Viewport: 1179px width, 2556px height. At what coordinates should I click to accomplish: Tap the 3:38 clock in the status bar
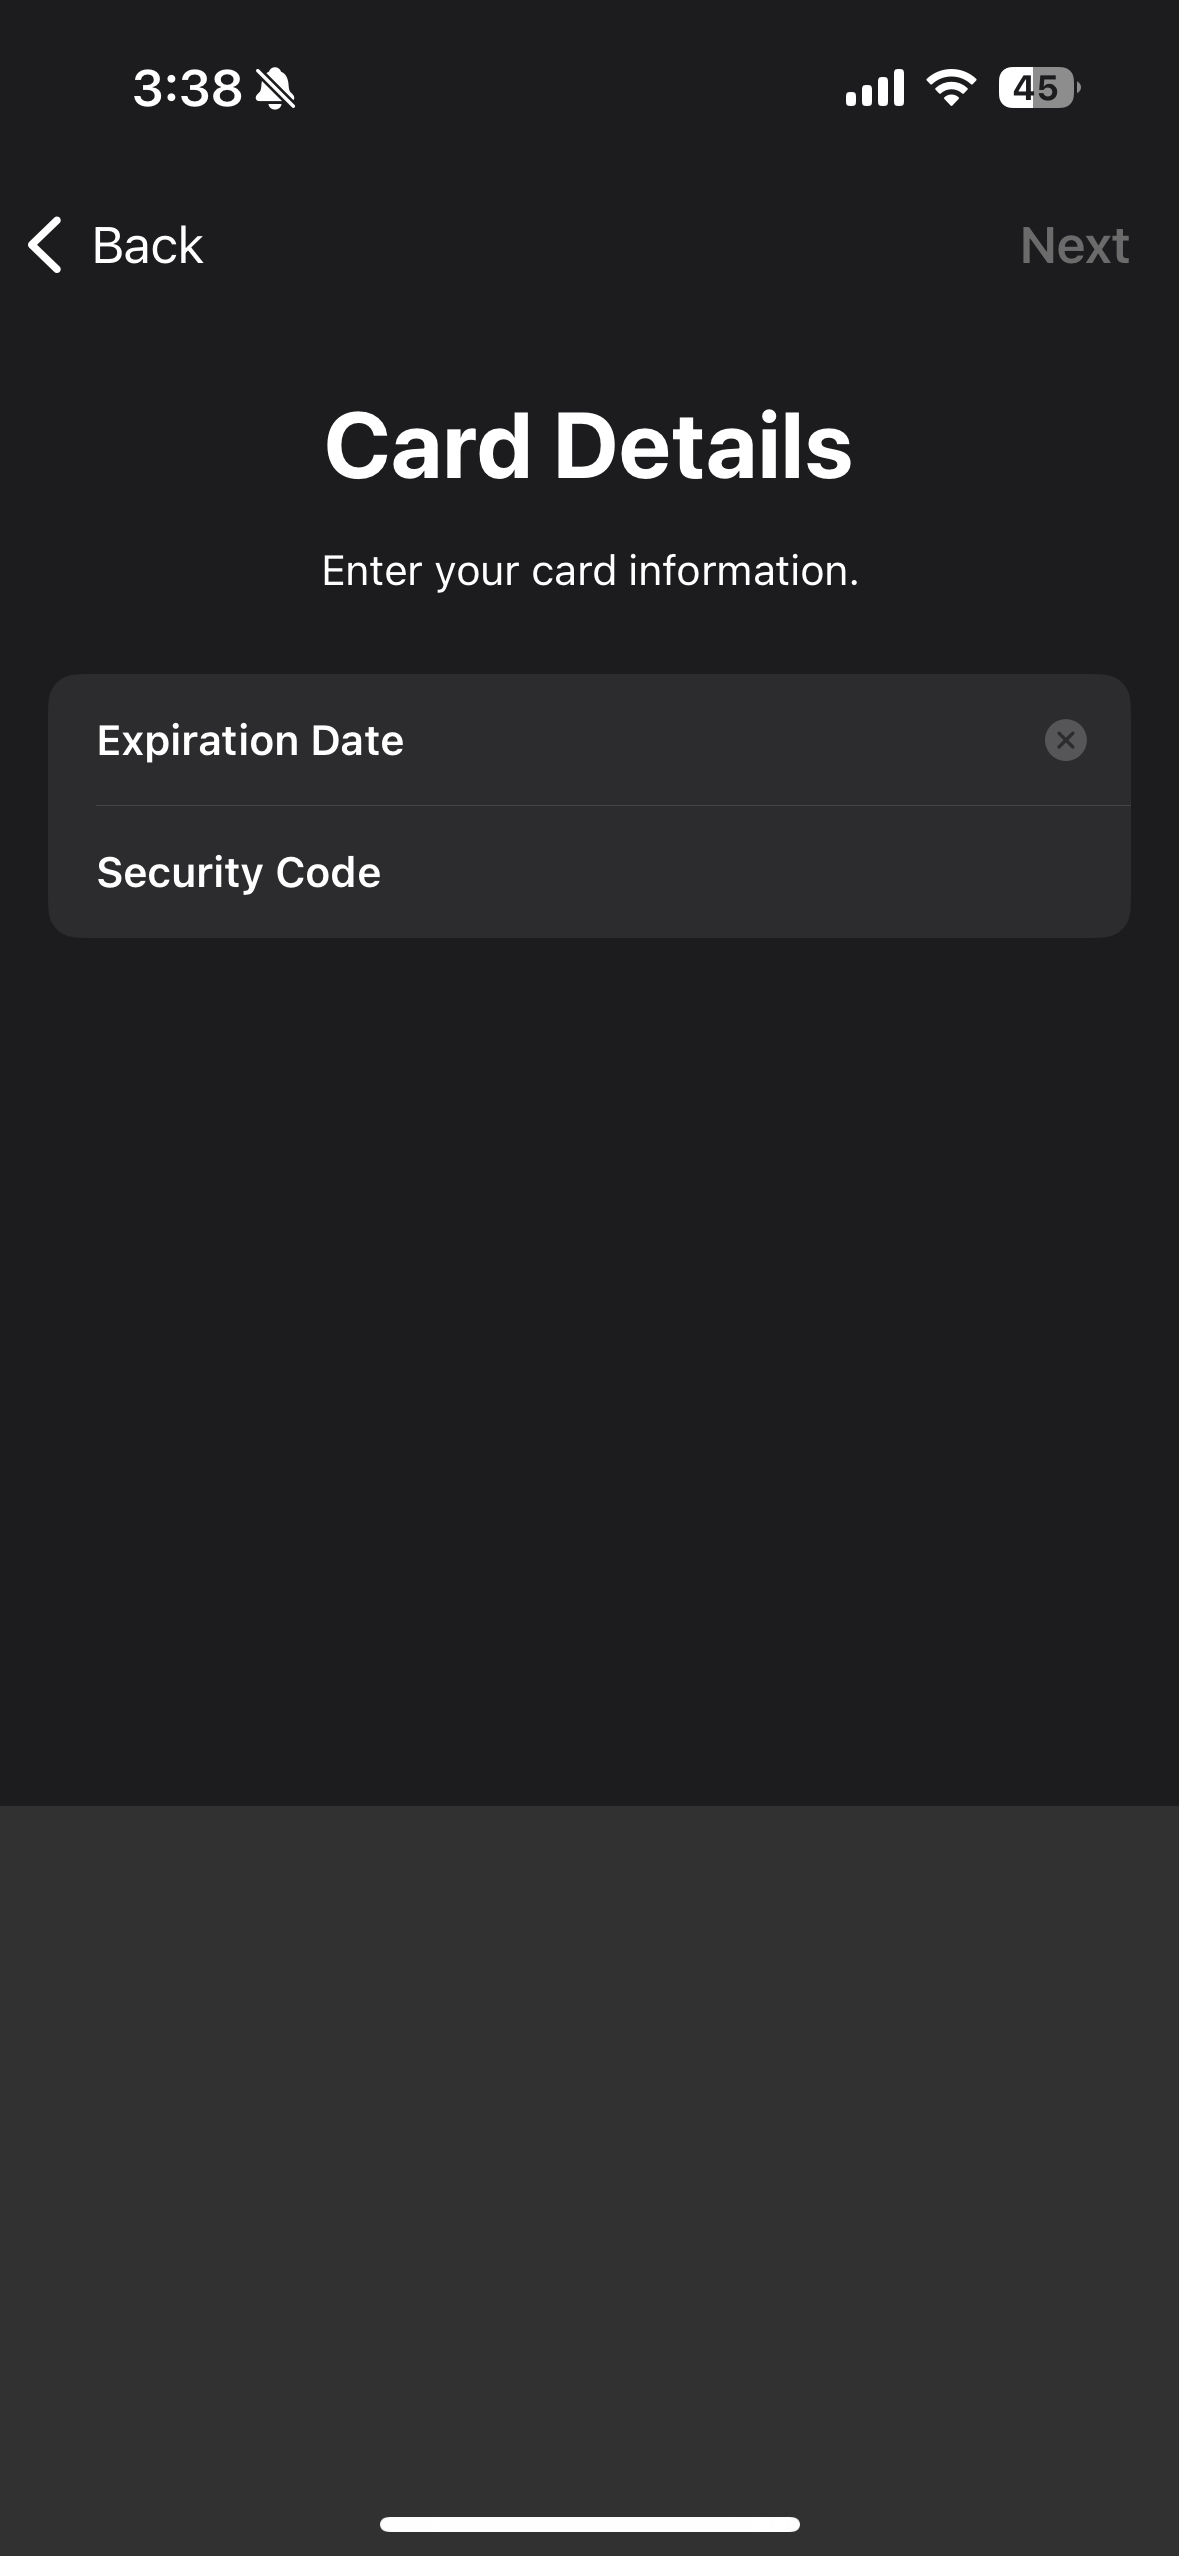click(187, 88)
